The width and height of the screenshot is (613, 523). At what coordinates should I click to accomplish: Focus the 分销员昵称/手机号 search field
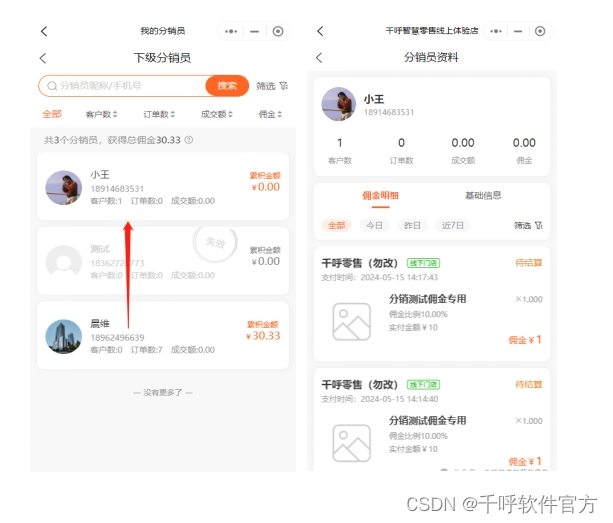tap(122, 86)
